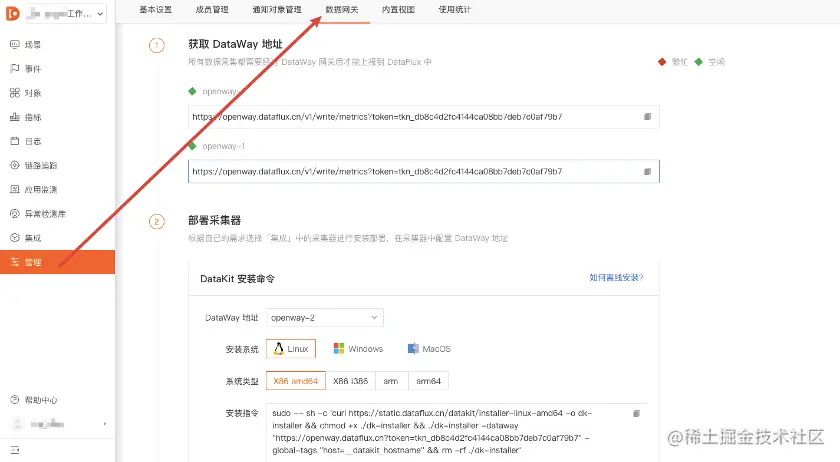Select MacOS as the install system
This screenshot has width=840, height=462.
click(x=429, y=349)
